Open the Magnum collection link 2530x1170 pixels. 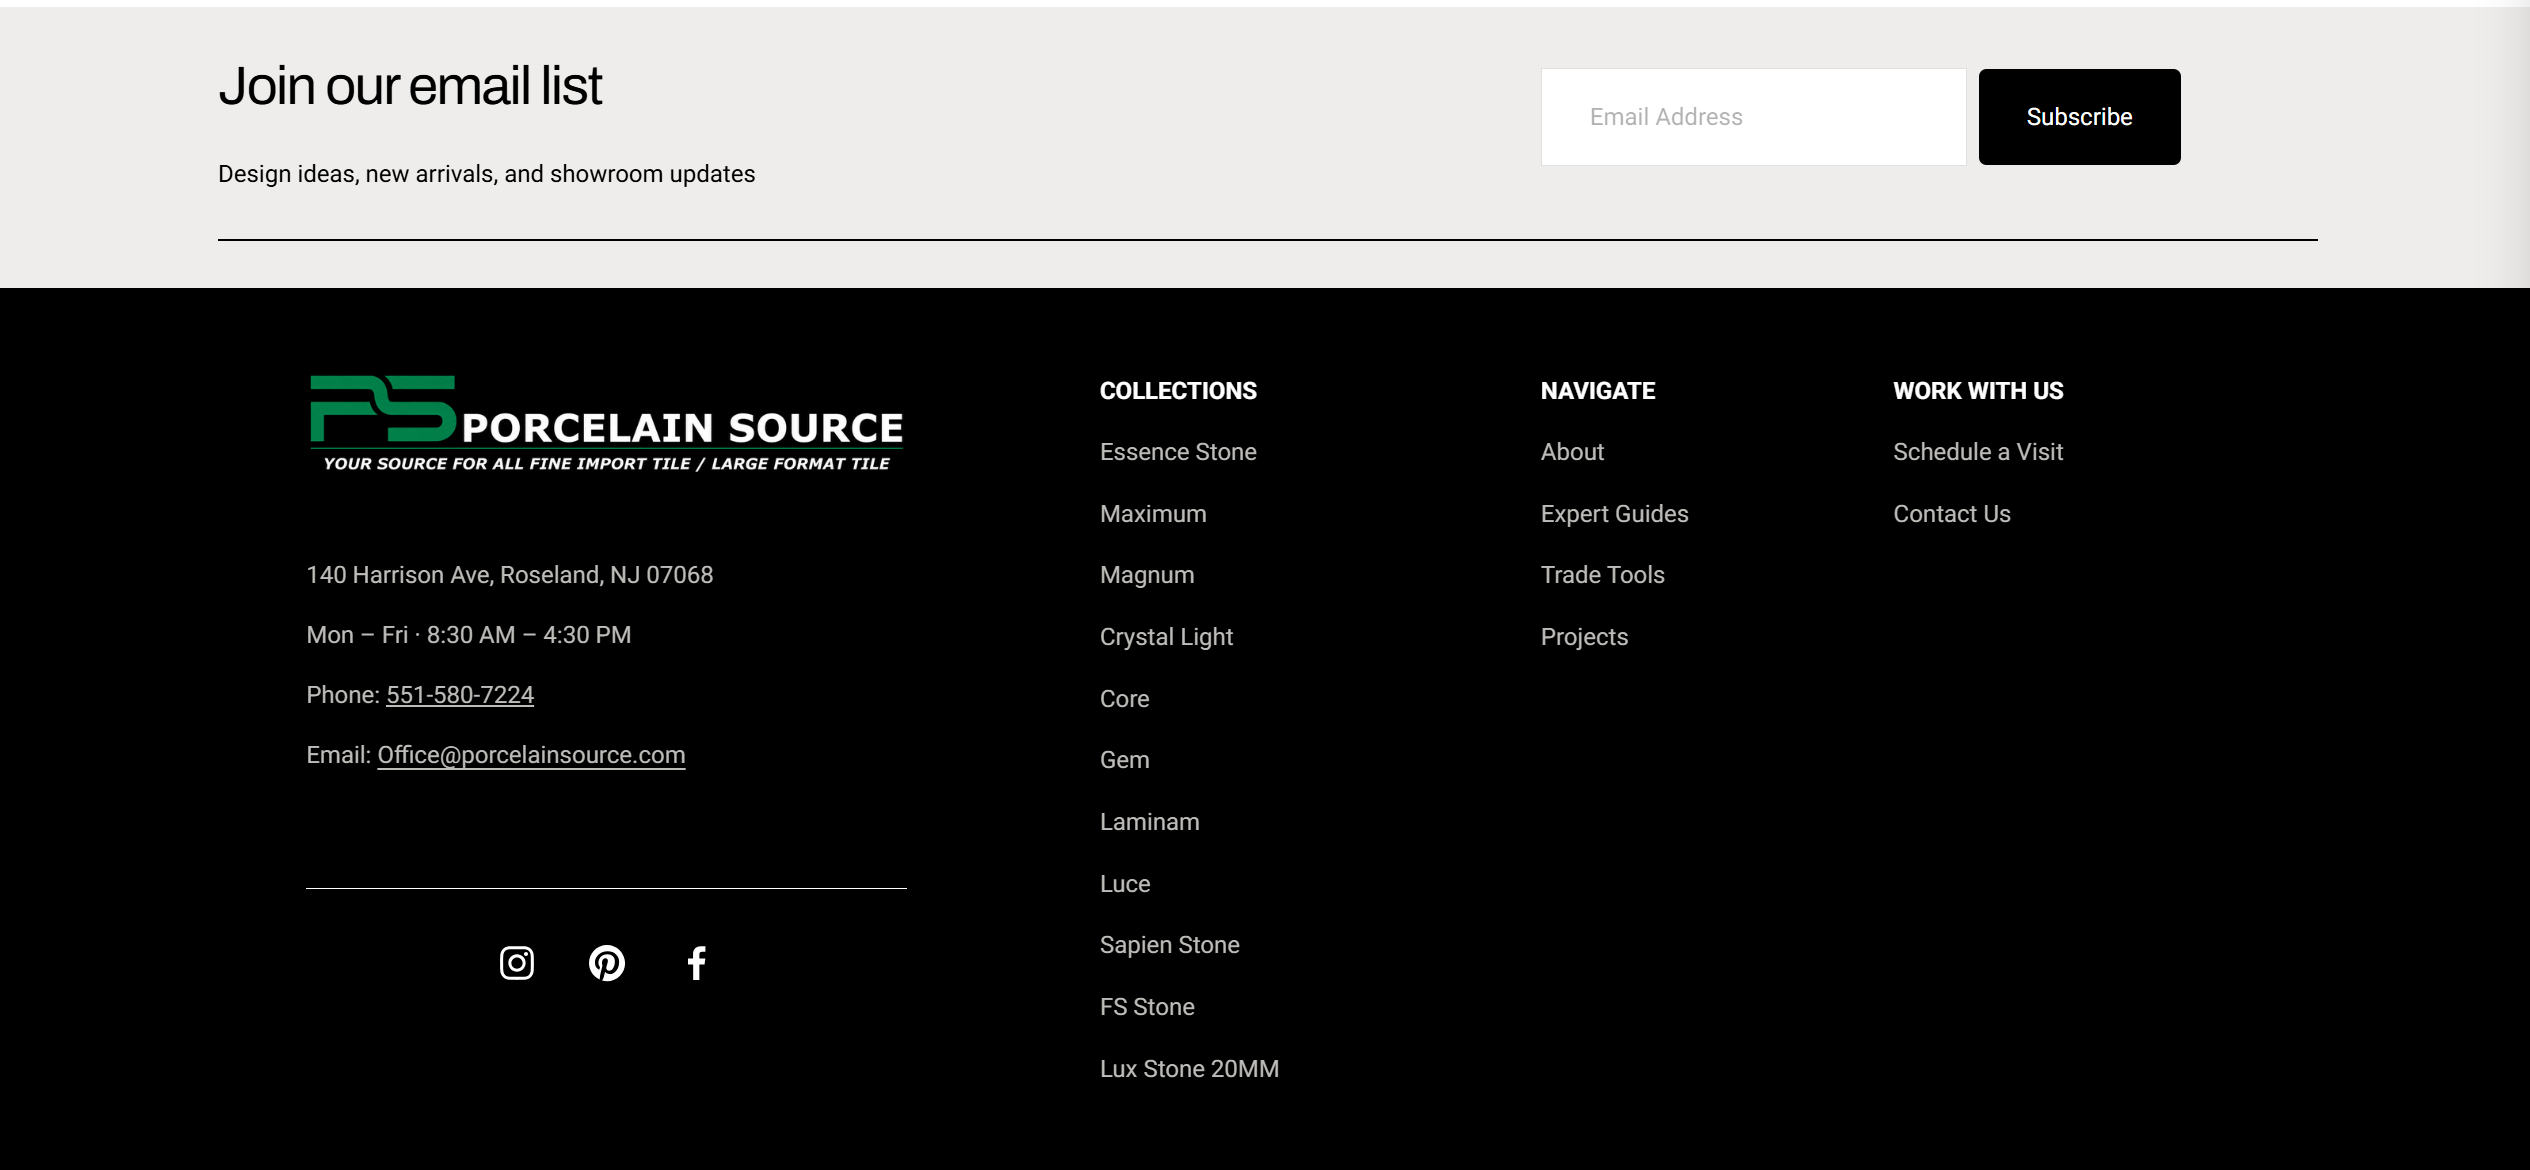point(1147,575)
